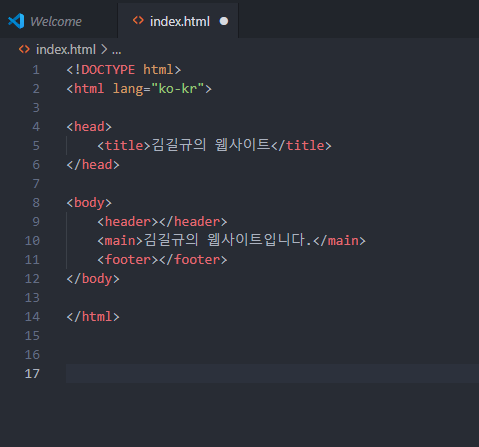The image size is (479, 447).
Task: Click the opening head tag on line 4
Action: tap(89, 127)
